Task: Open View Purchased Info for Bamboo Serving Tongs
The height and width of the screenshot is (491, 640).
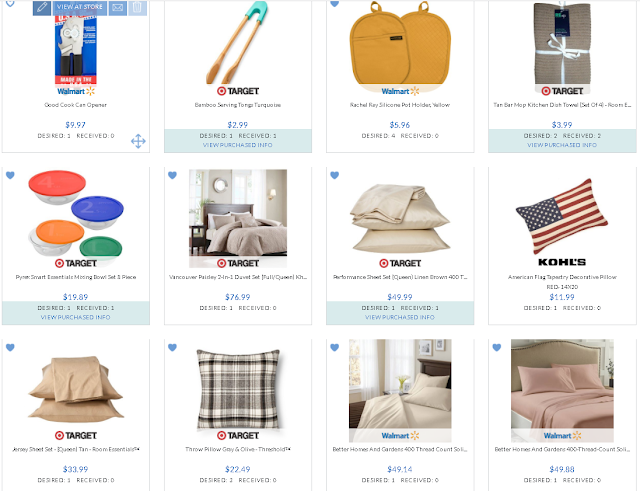Action: [x=238, y=145]
